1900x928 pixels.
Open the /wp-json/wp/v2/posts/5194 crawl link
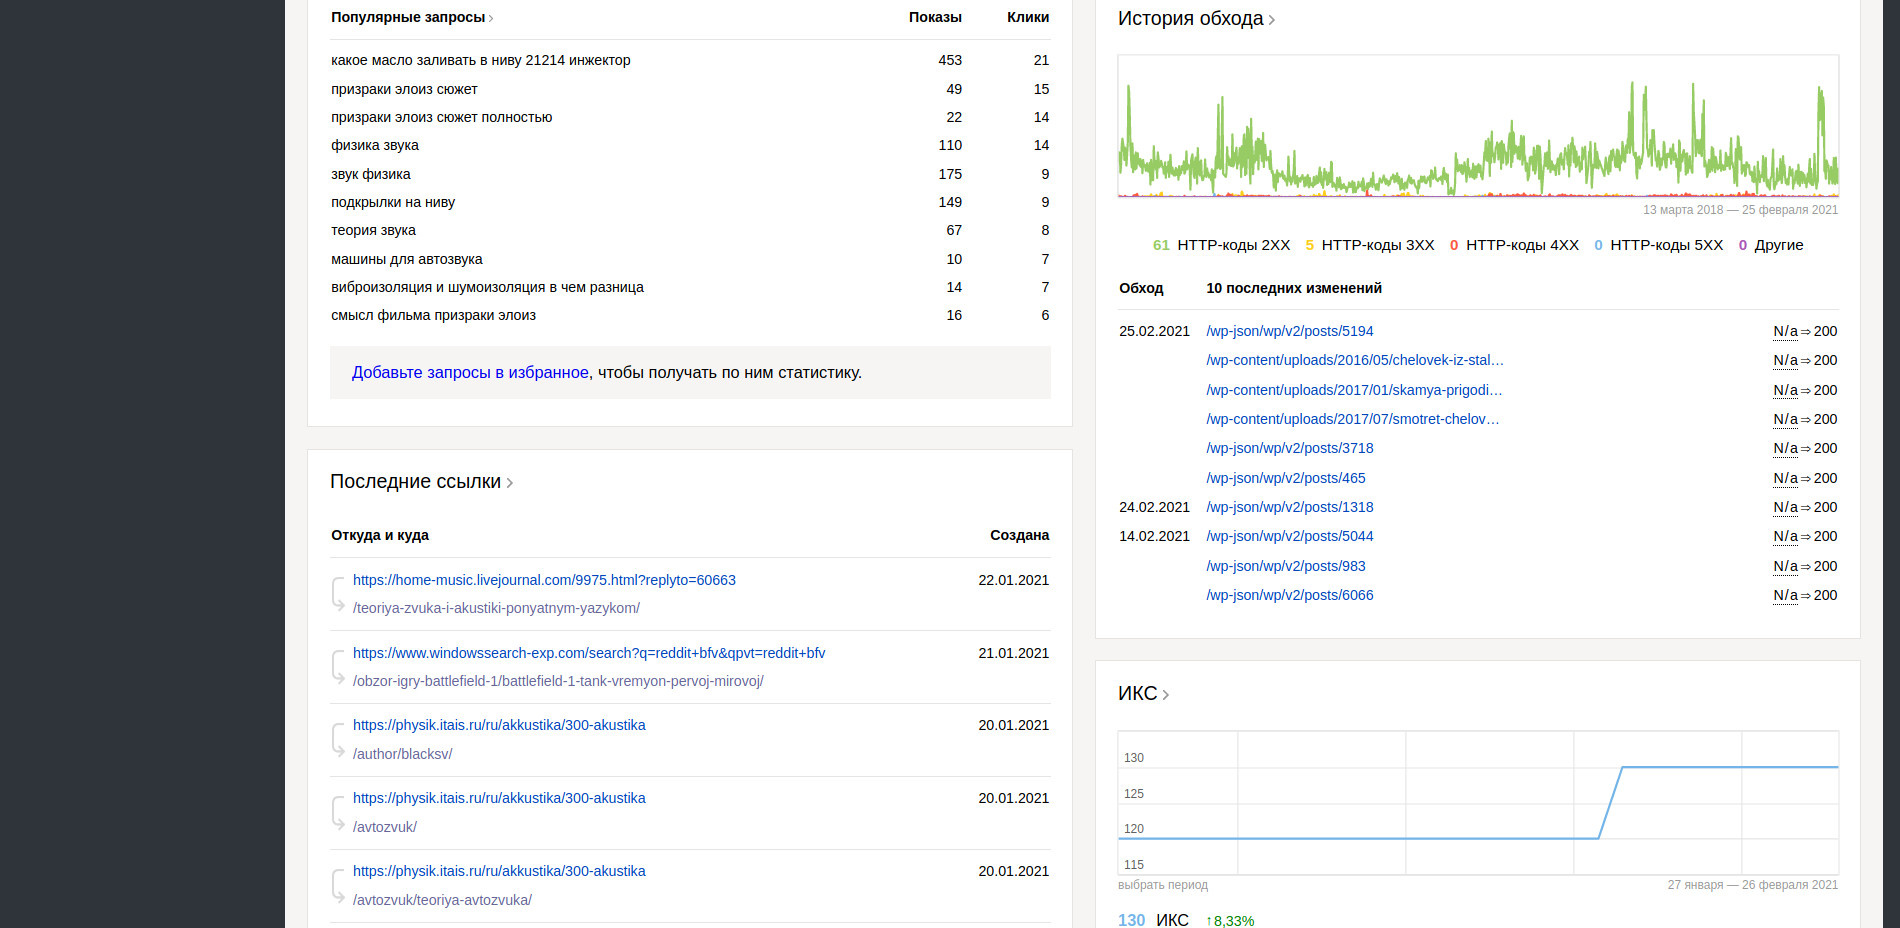coord(1289,331)
